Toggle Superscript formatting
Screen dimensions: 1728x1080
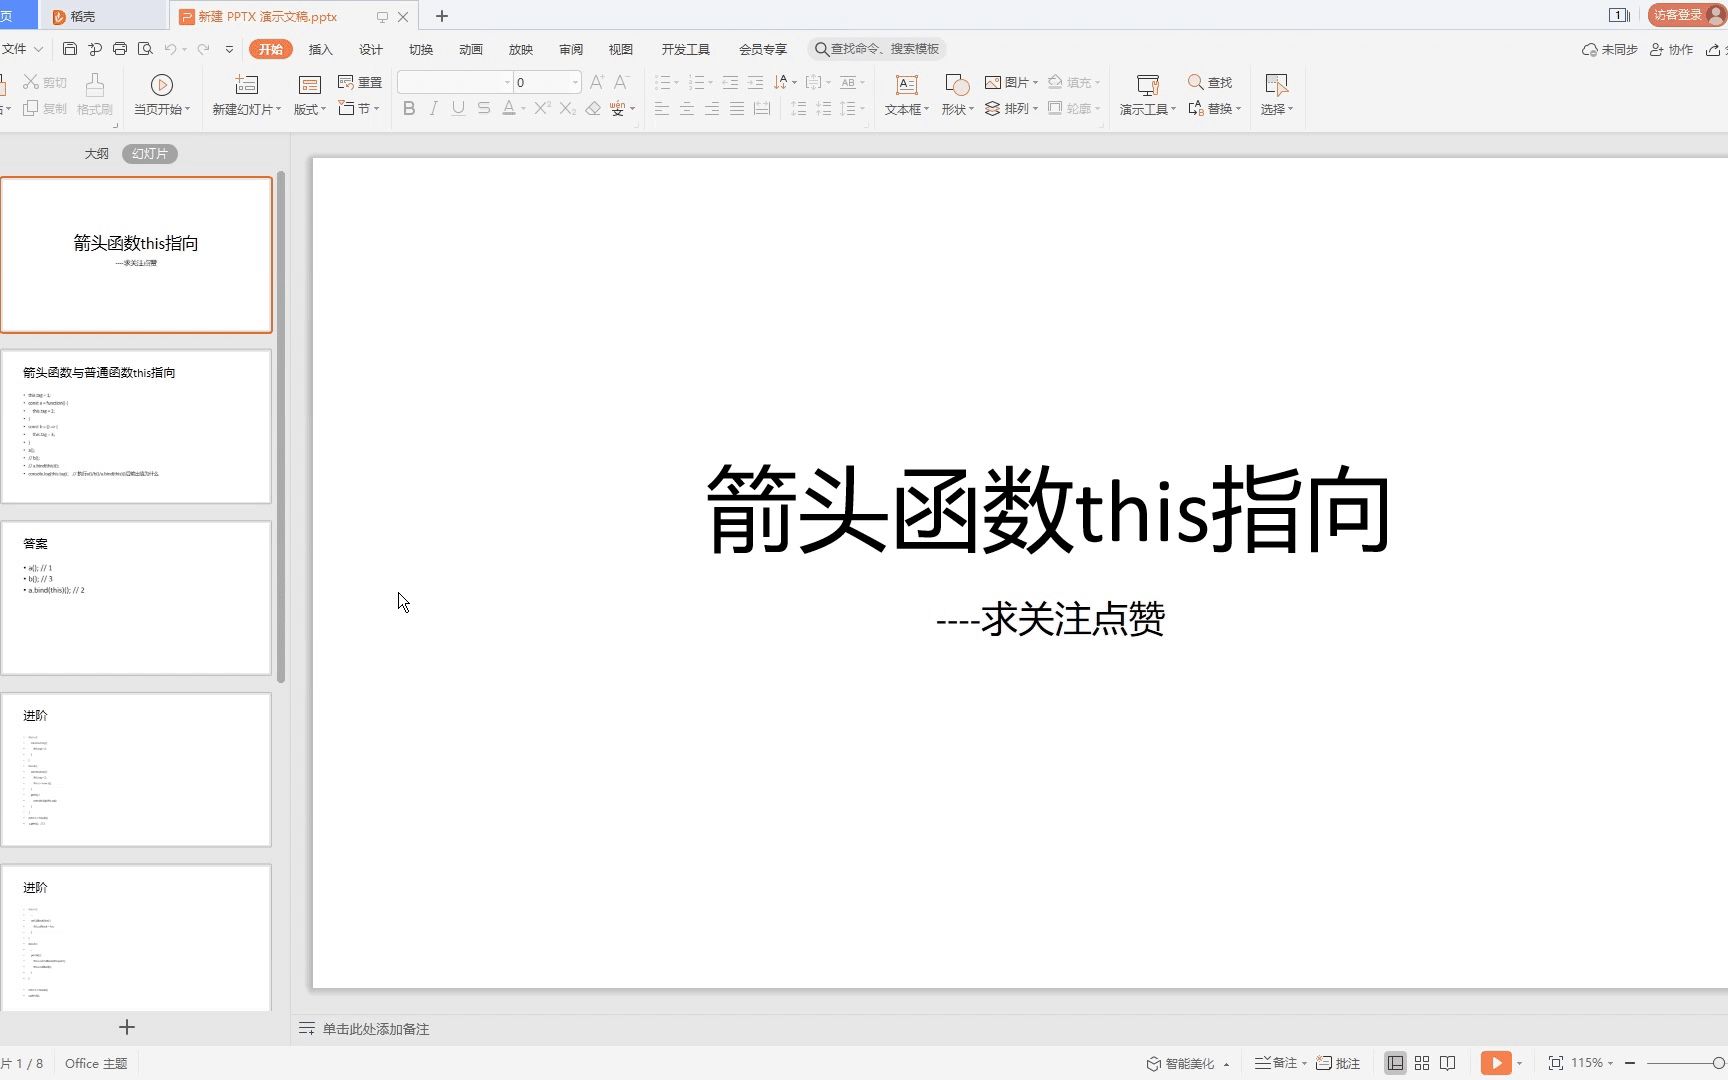click(x=542, y=108)
